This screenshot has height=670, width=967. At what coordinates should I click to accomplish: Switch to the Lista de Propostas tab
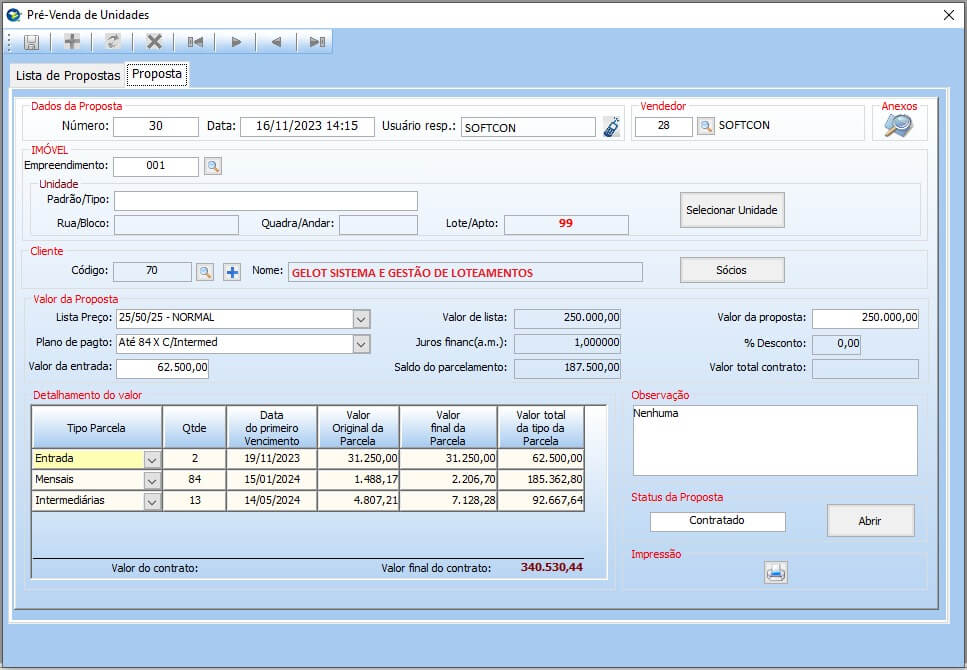67,75
